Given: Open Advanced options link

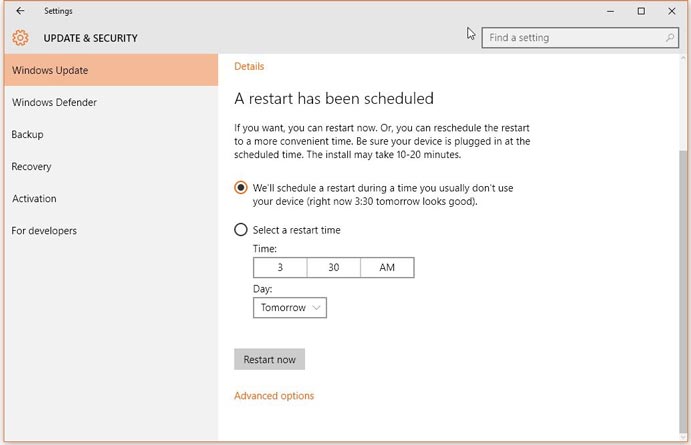Looking at the screenshot, I should [274, 396].
